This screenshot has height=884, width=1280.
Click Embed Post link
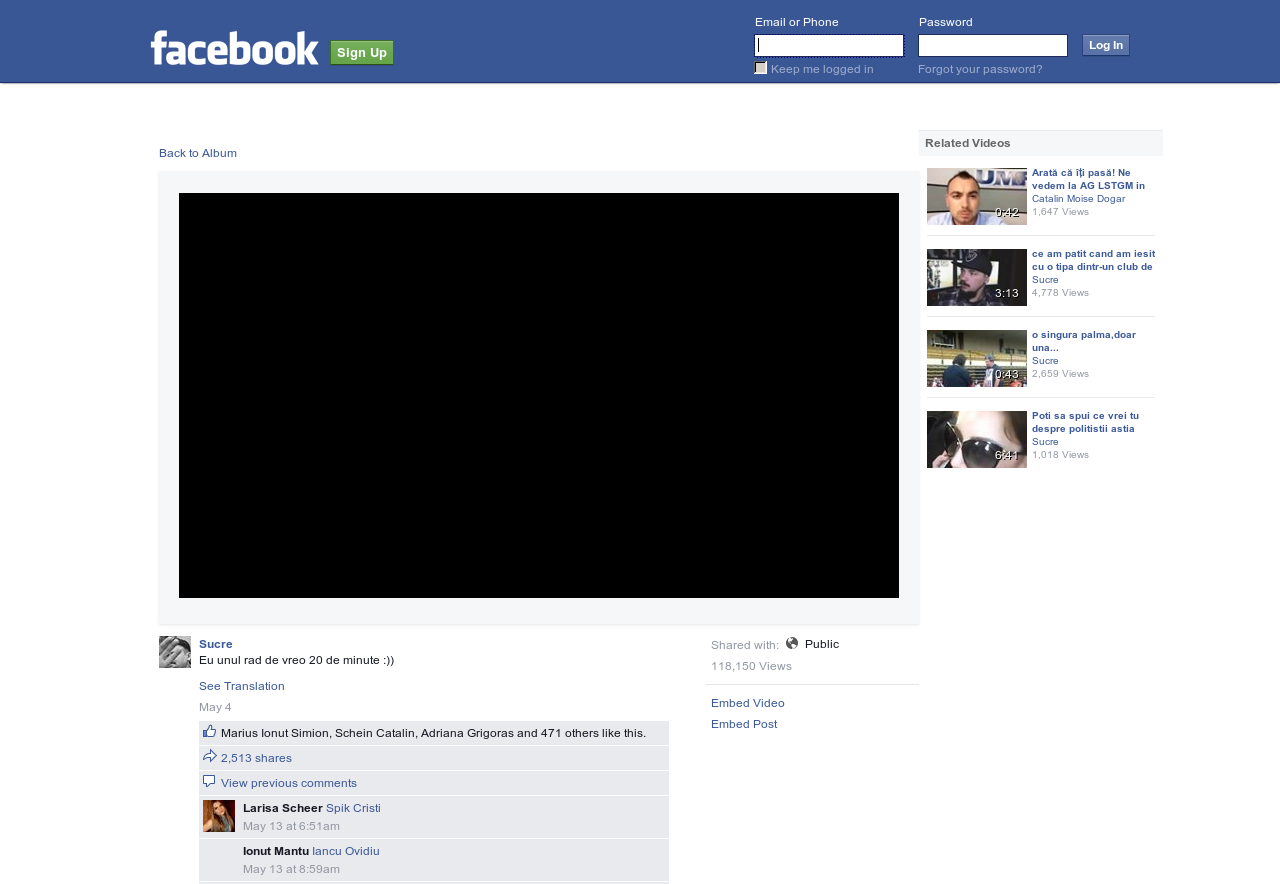tap(744, 724)
